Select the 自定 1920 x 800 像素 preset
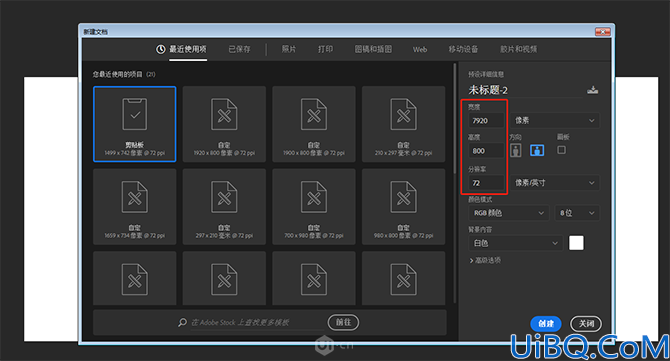This screenshot has width=670, height=361. [x=224, y=124]
